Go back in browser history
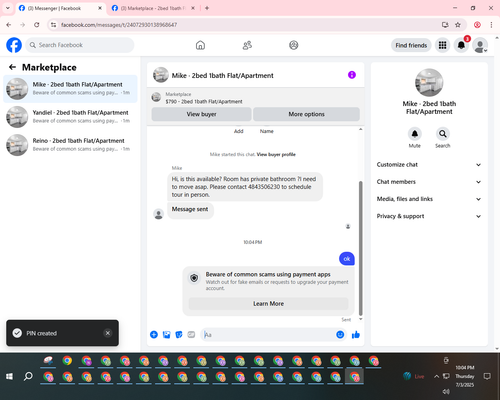The height and width of the screenshot is (400, 500). click(x=9, y=25)
